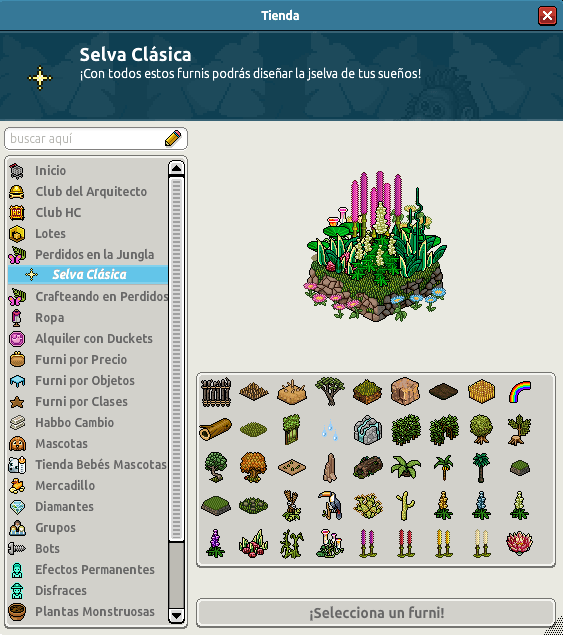Select the waterfall rock furni
563x635 pixels.
coord(367,429)
